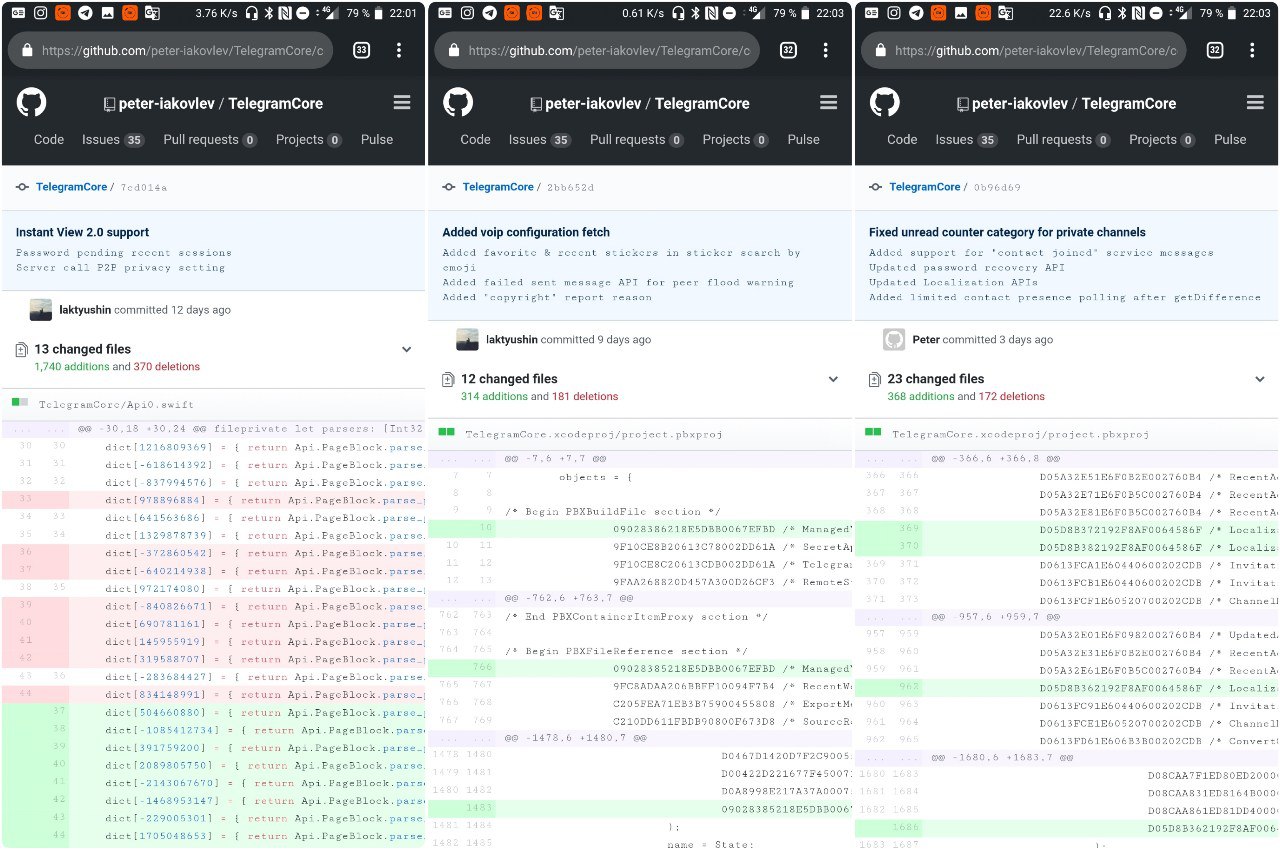Click '314 additions' text
The width and height of the screenshot is (1280, 853).
(x=494, y=397)
